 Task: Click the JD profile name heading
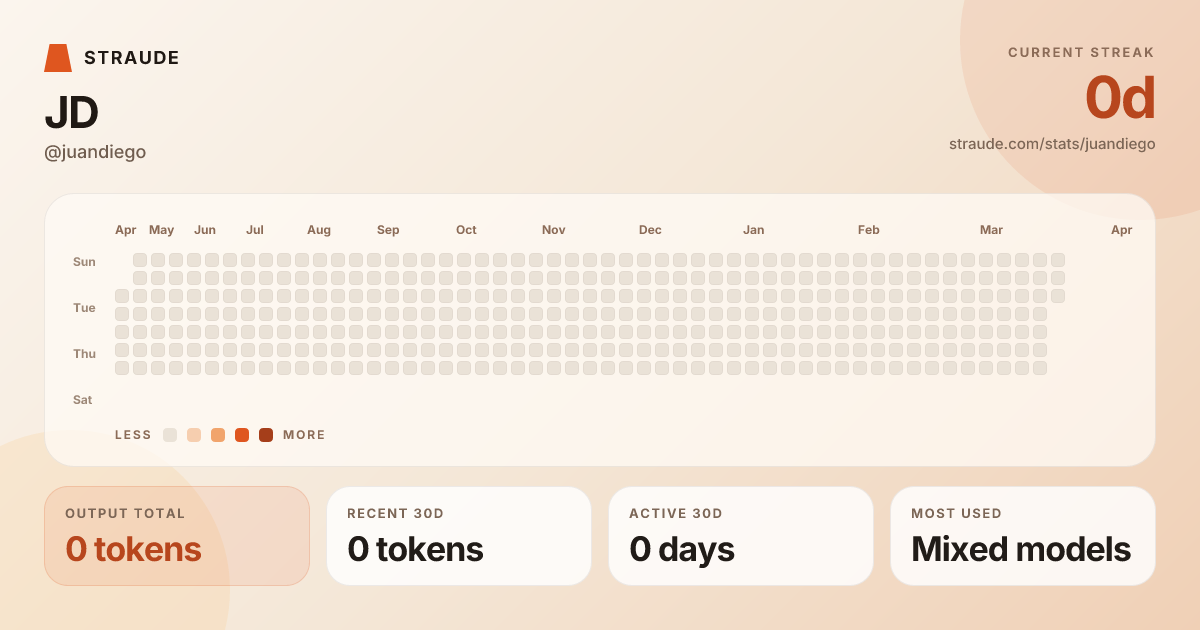pyautogui.click(x=71, y=113)
